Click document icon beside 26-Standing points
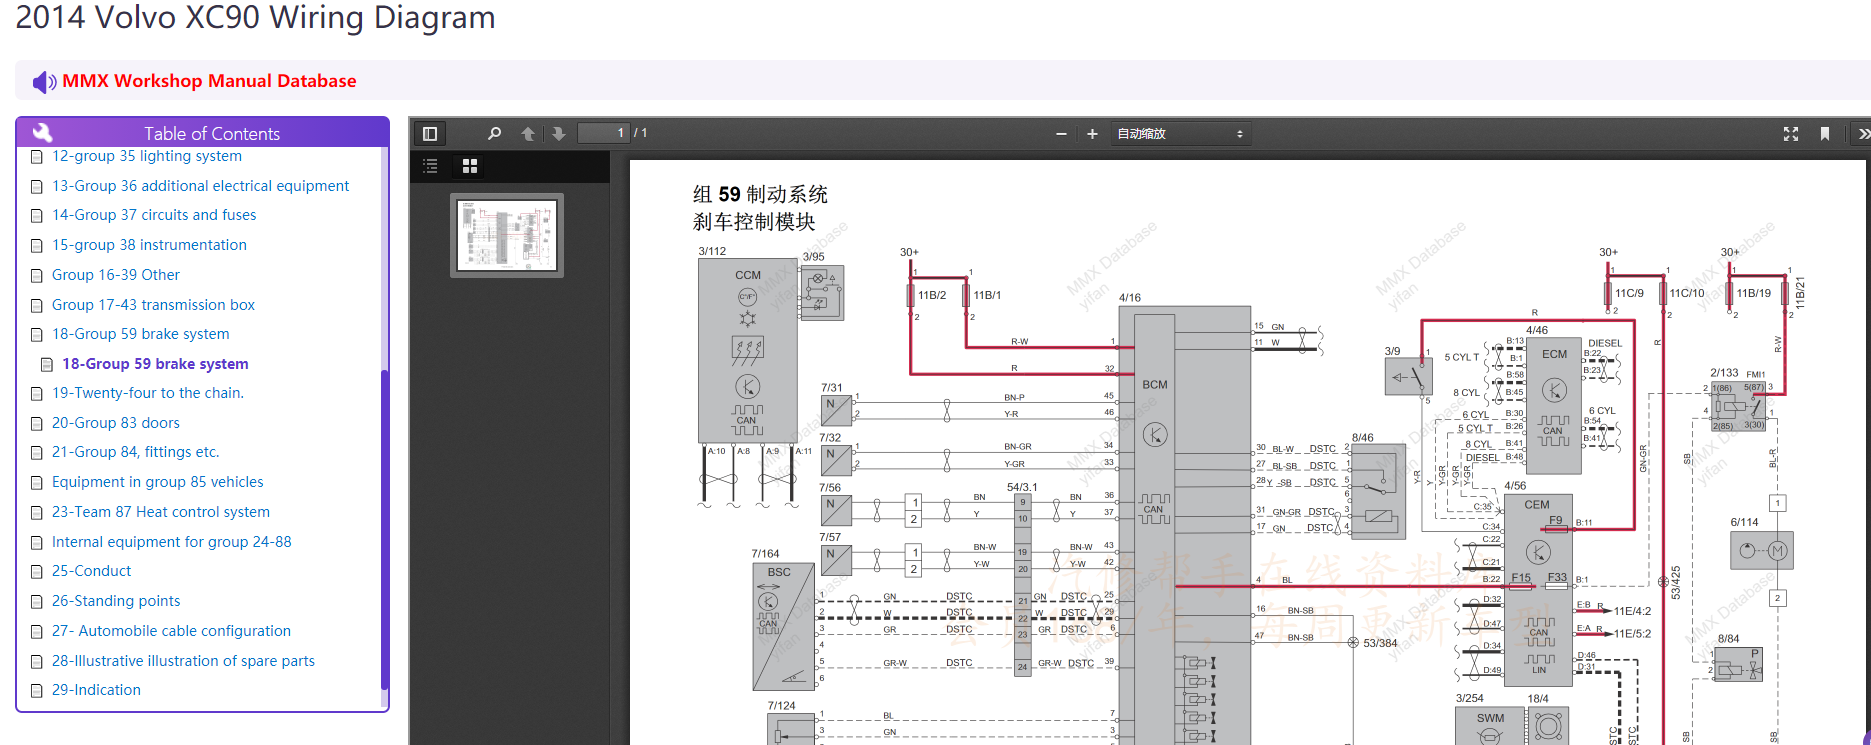This screenshot has height=745, width=1871. pos(37,602)
